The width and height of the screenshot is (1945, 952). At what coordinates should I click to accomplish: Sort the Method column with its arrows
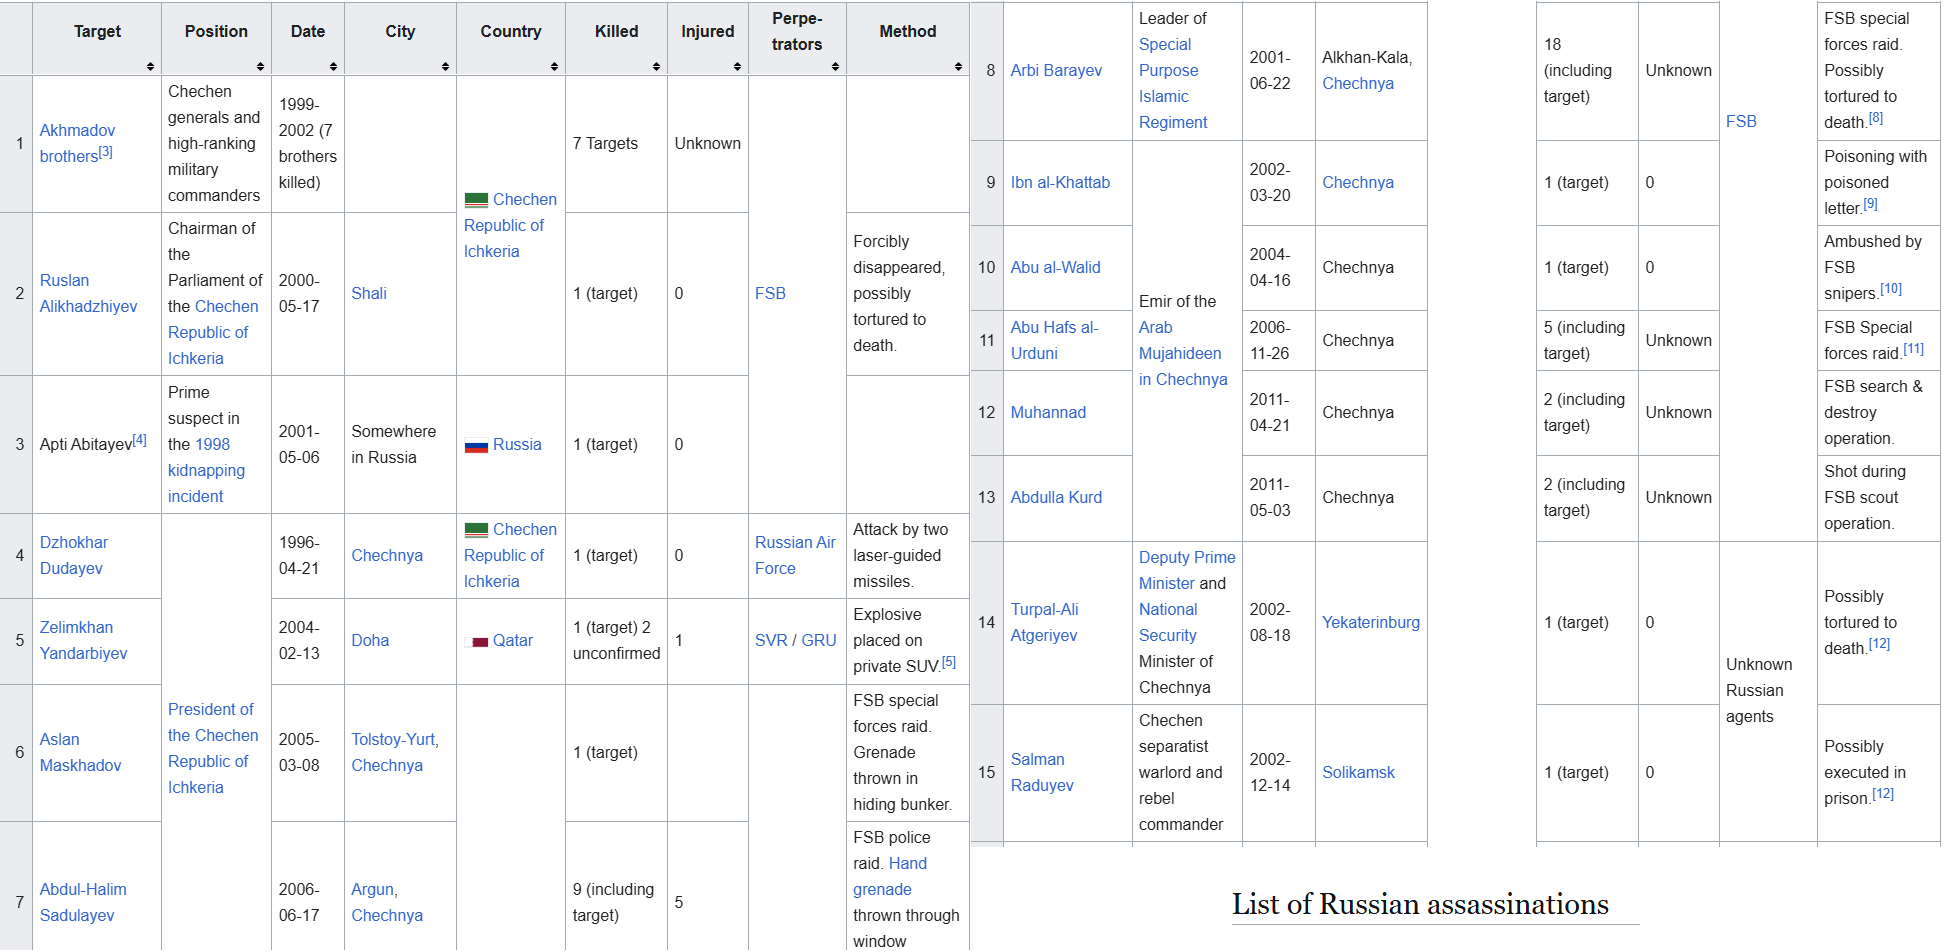(x=958, y=66)
